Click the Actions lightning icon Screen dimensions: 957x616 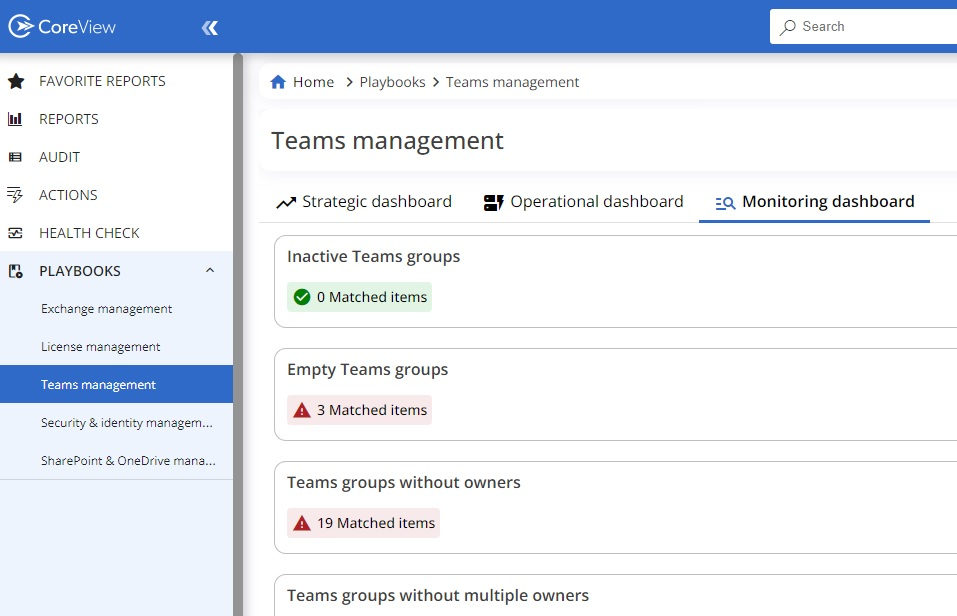point(15,195)
